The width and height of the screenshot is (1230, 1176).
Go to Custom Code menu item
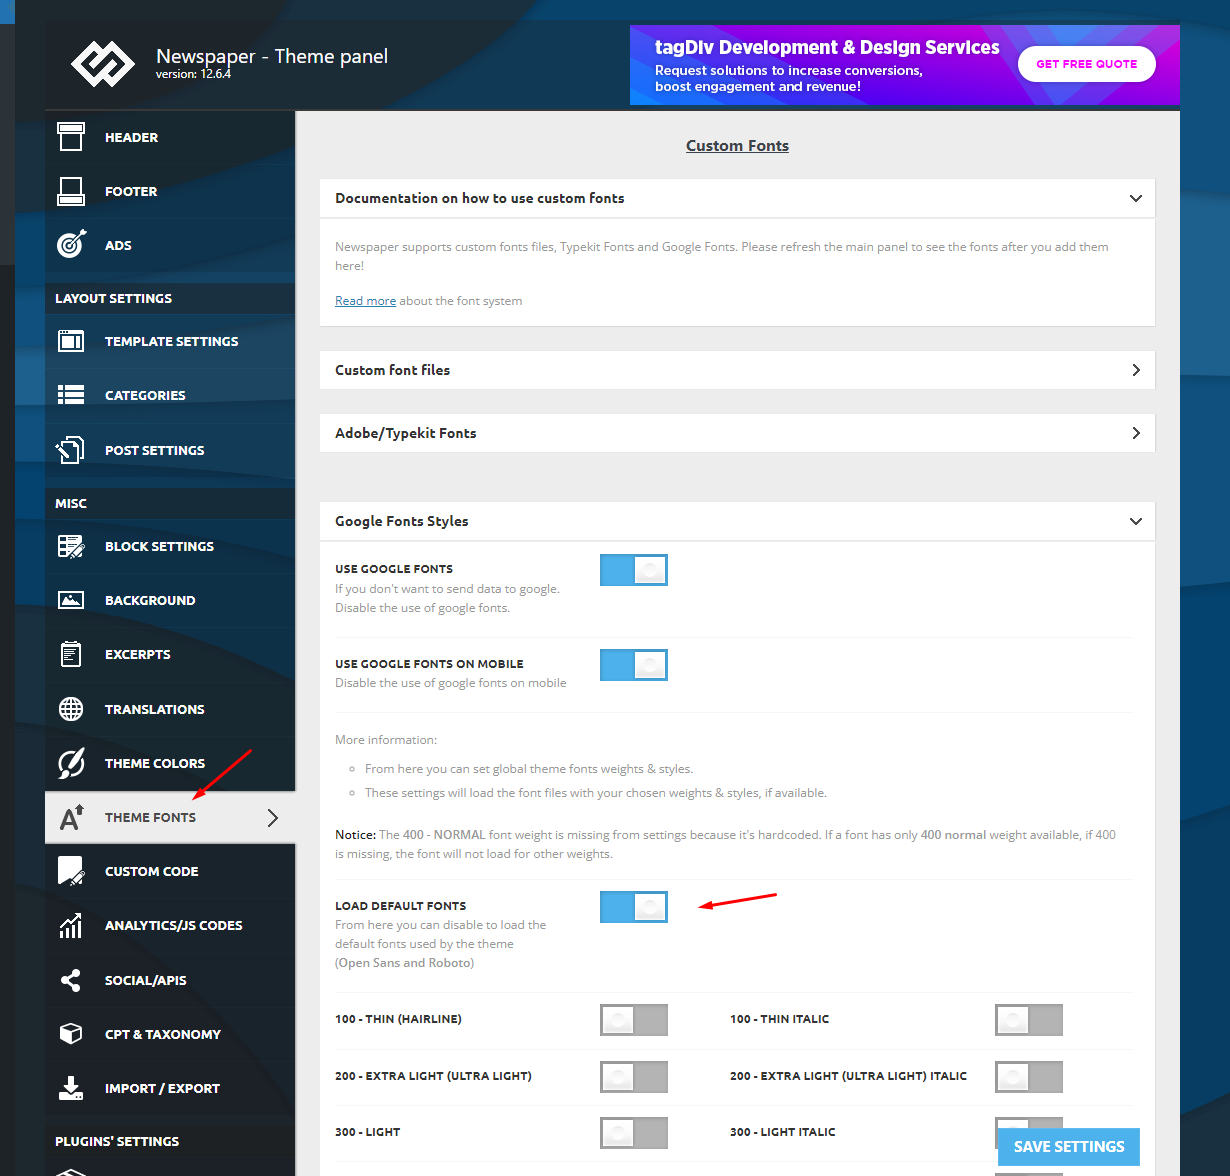[151, 871]
